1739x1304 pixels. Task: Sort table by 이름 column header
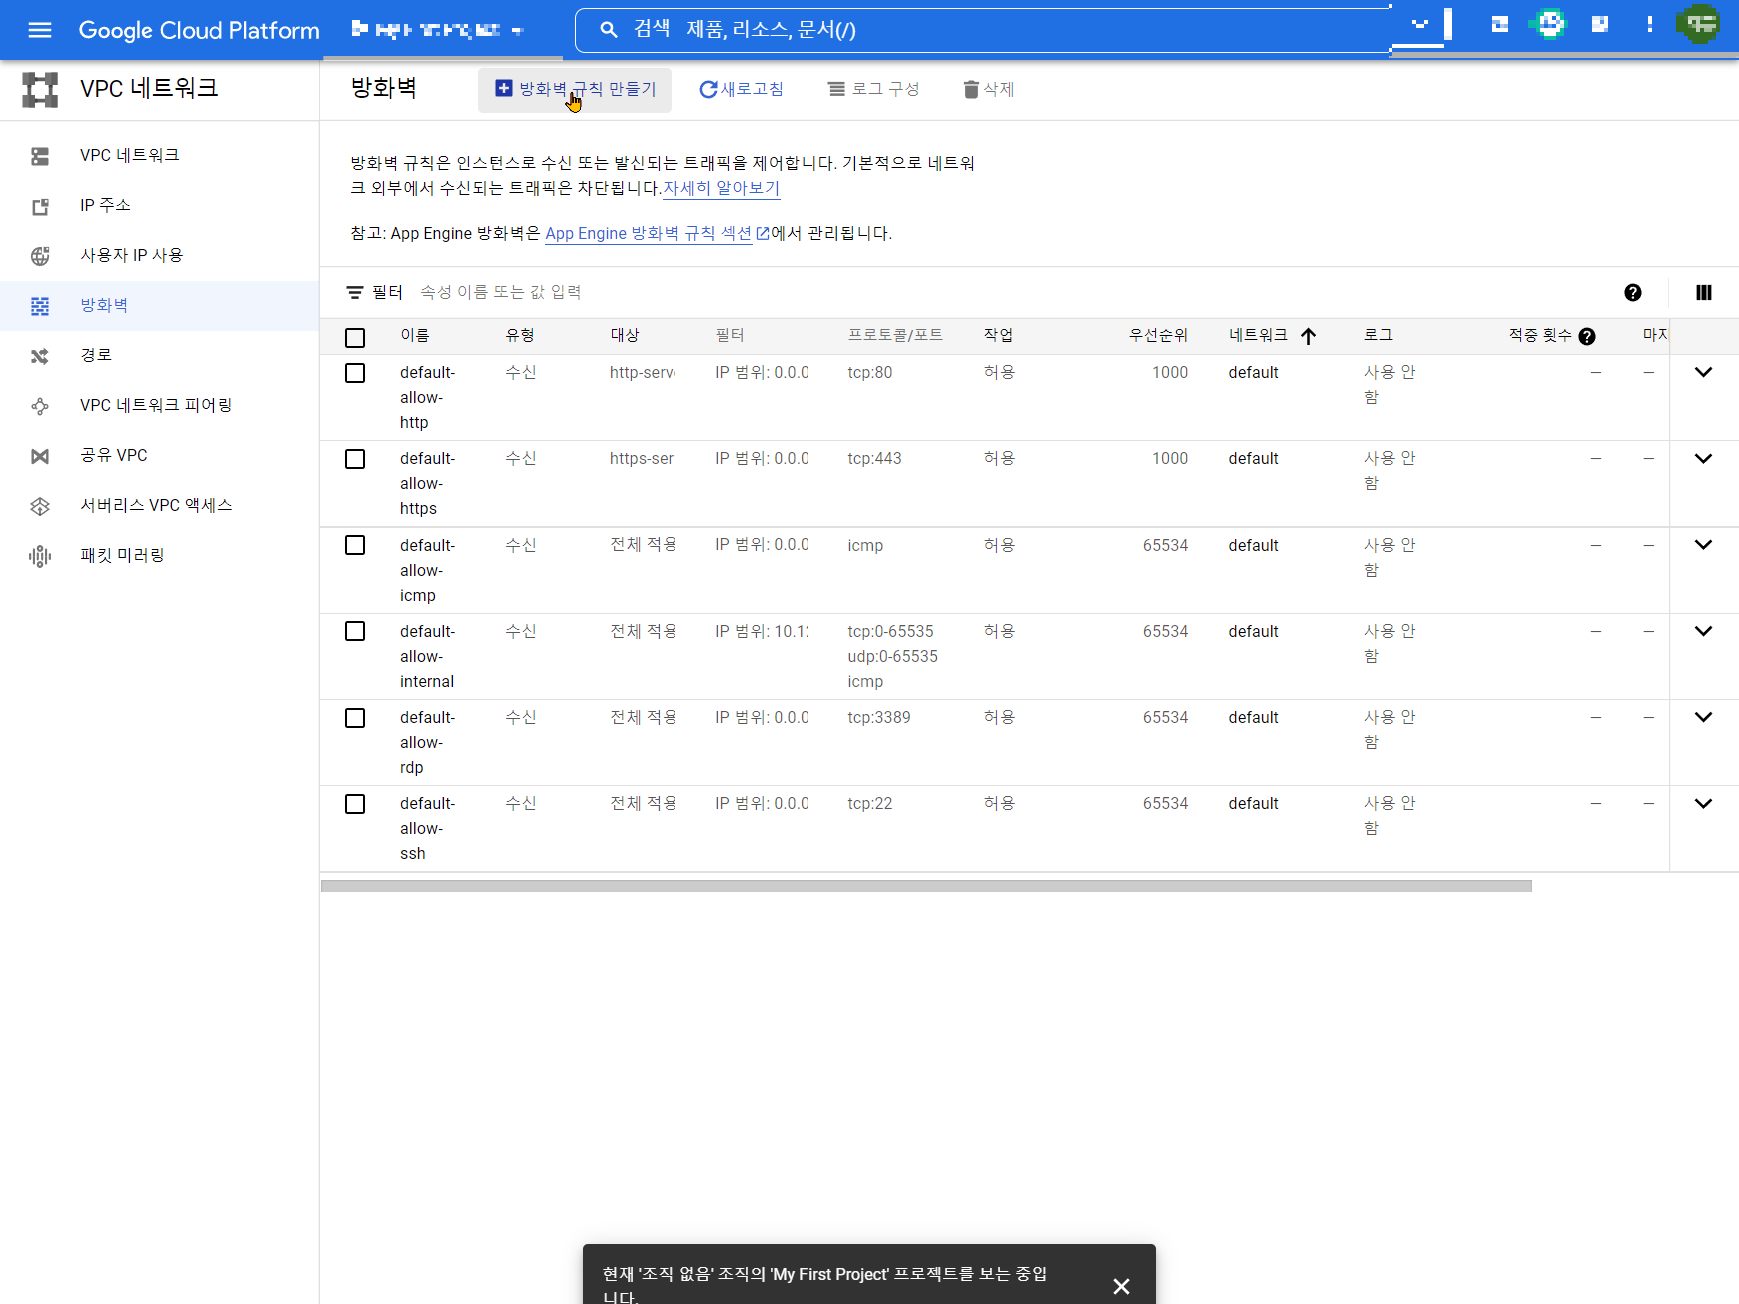(x=415, y=336)
